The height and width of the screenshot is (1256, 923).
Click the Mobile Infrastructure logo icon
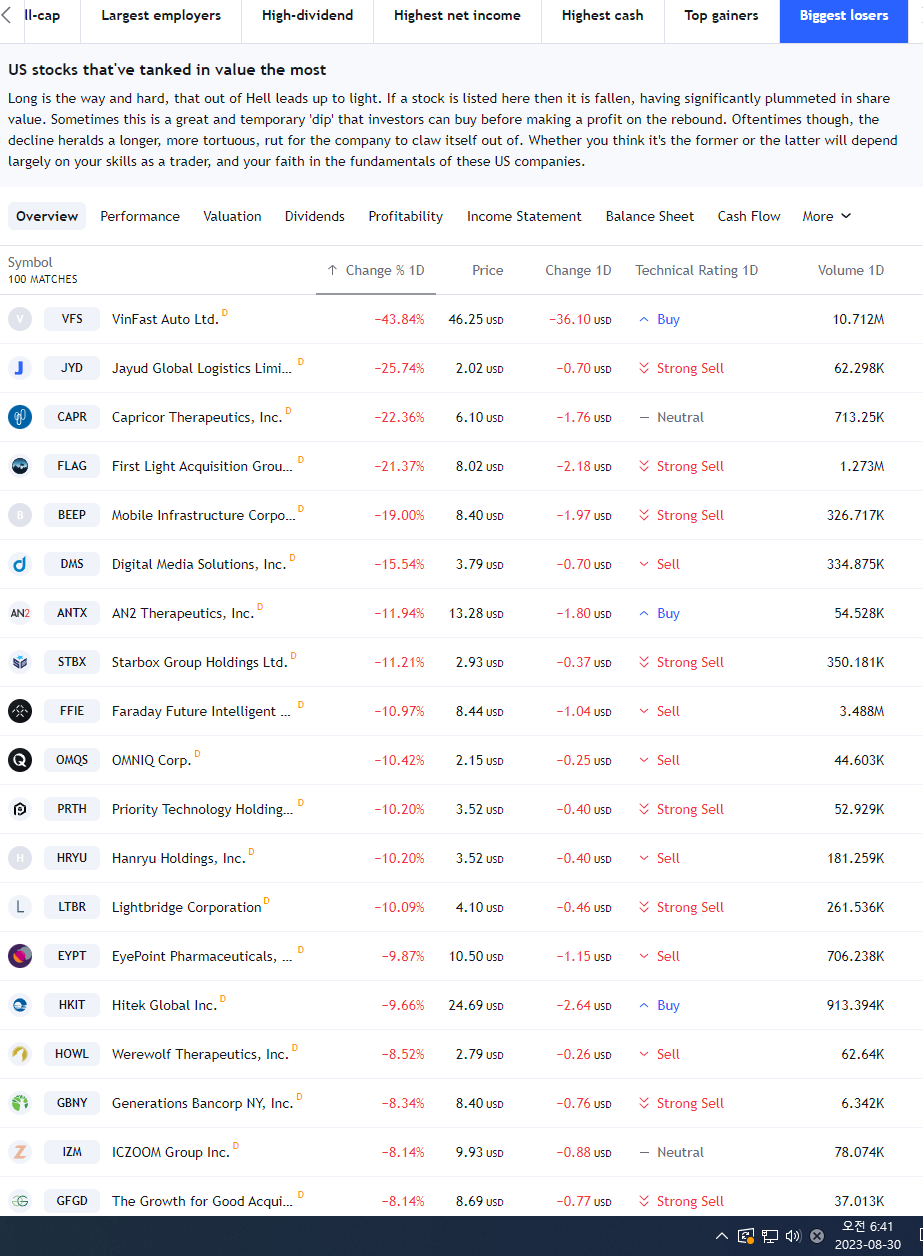[20, 515]
